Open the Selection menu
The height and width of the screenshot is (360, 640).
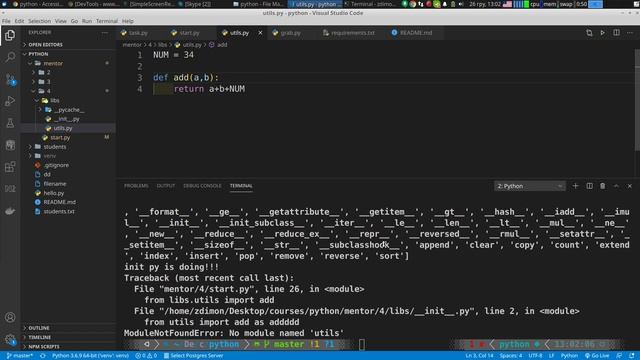pos(39,21)
